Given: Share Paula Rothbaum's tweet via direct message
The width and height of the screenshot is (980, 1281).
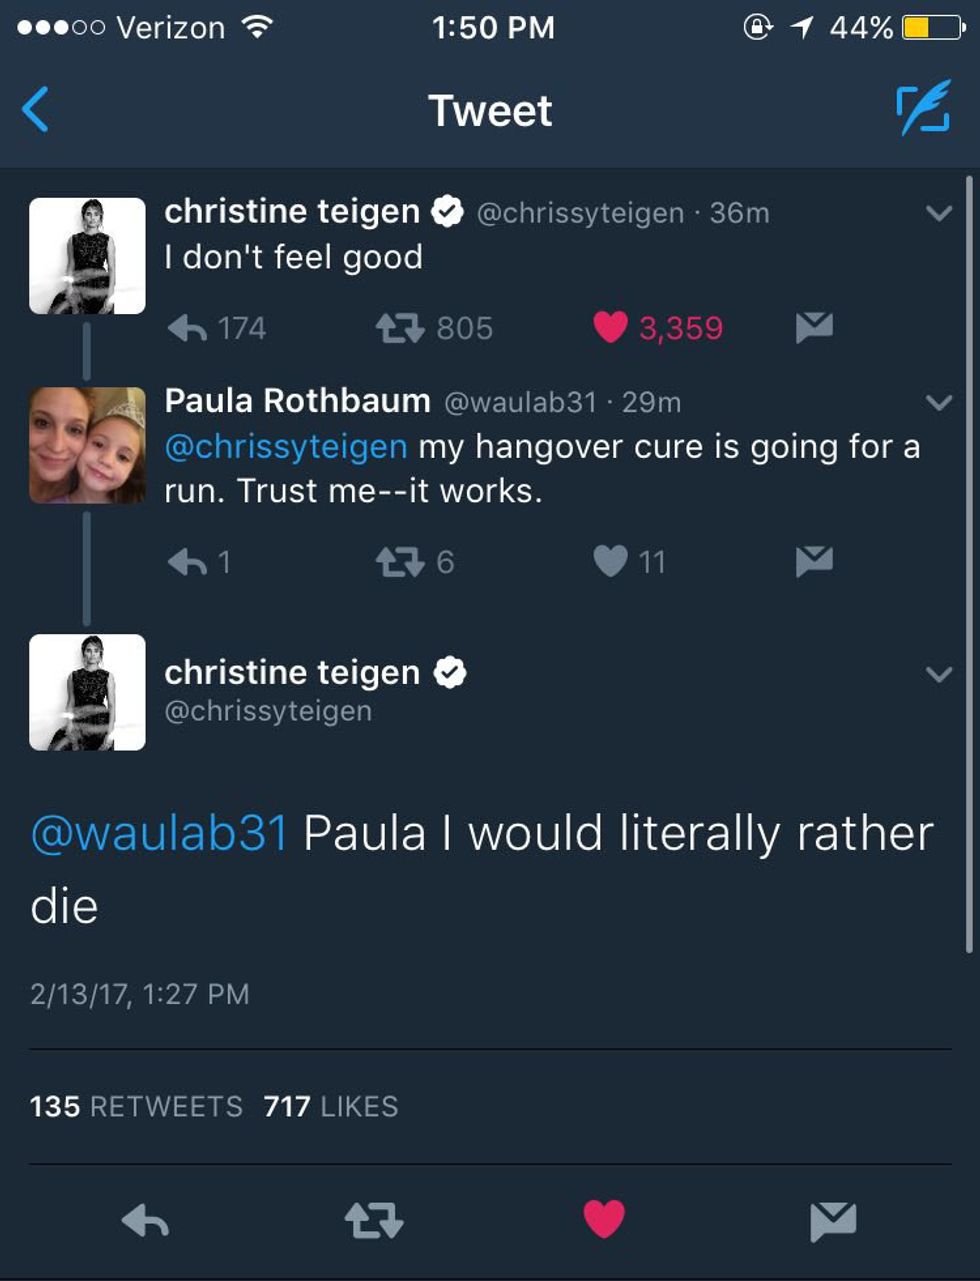Looking at the screenshot, I should tap(814, 562).
